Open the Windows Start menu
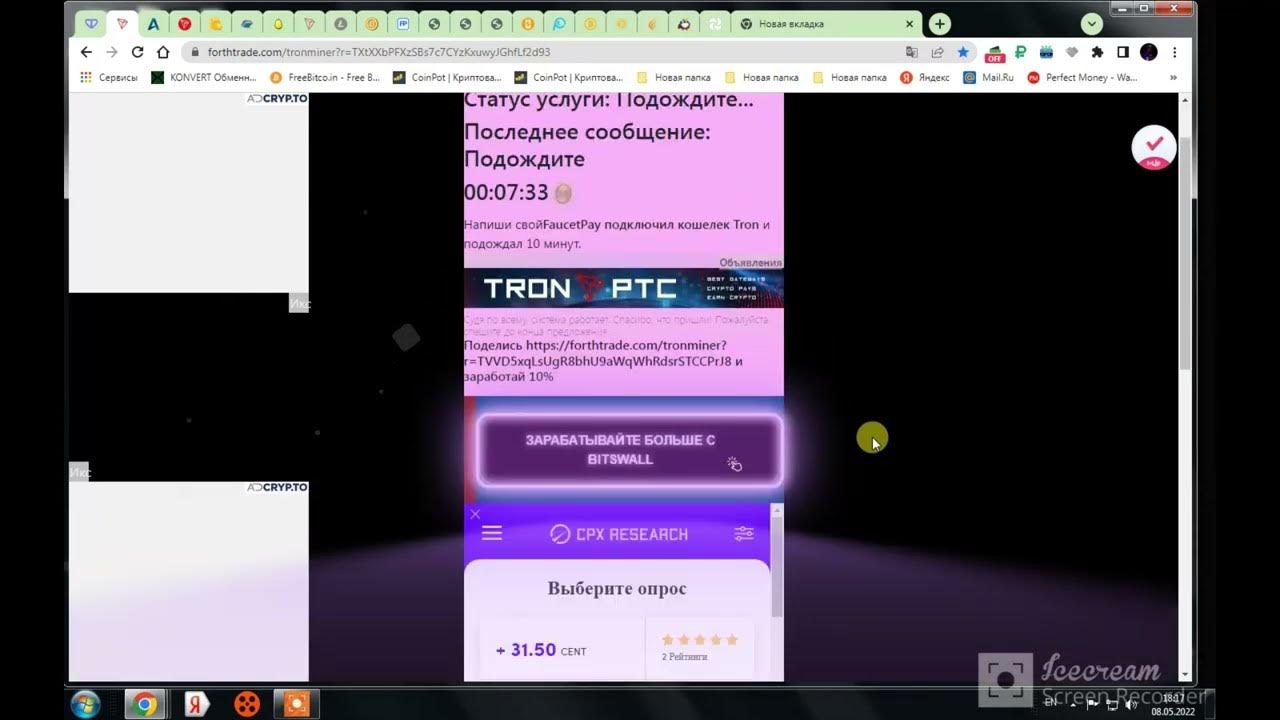 (85, 704)
